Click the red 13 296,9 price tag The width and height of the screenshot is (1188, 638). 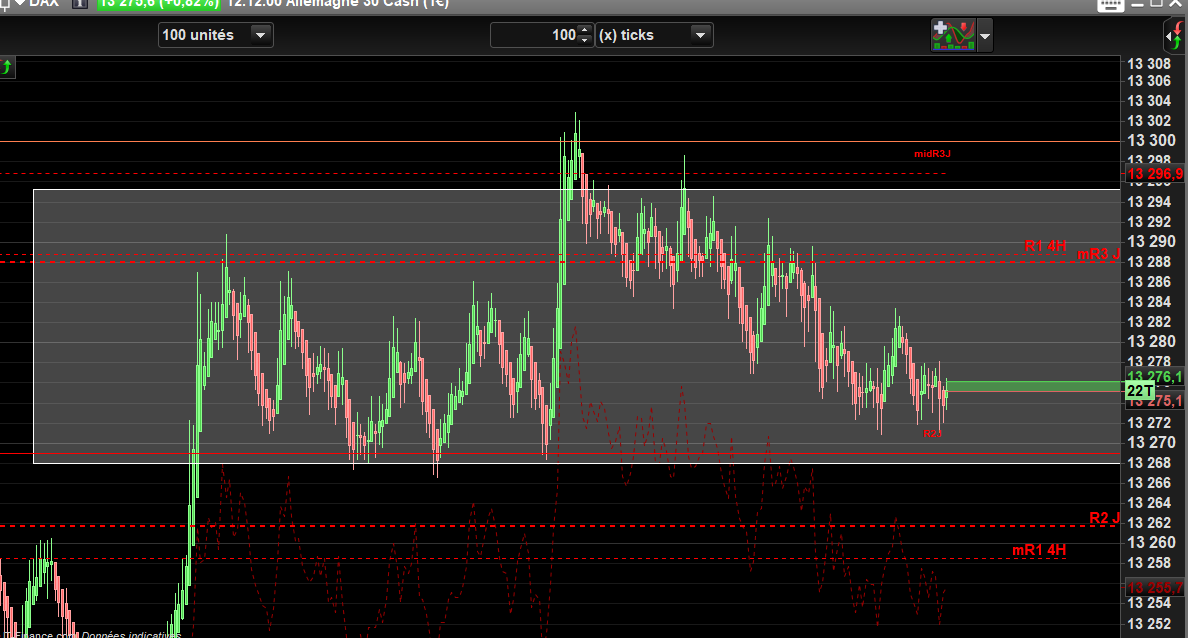tap(1154, 174)
